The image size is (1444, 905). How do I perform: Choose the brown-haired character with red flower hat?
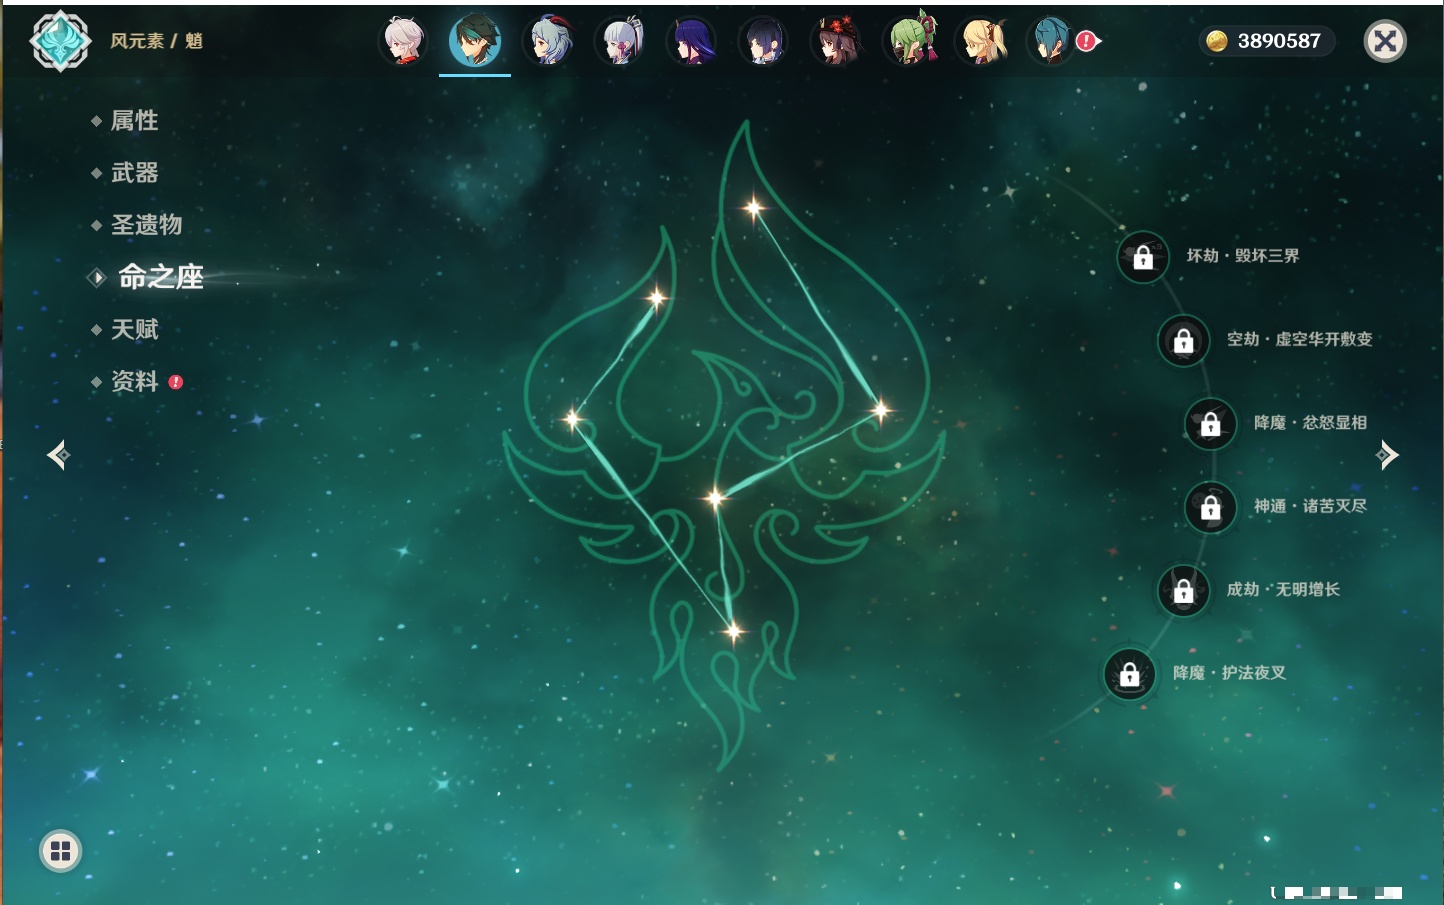(836, 41)
